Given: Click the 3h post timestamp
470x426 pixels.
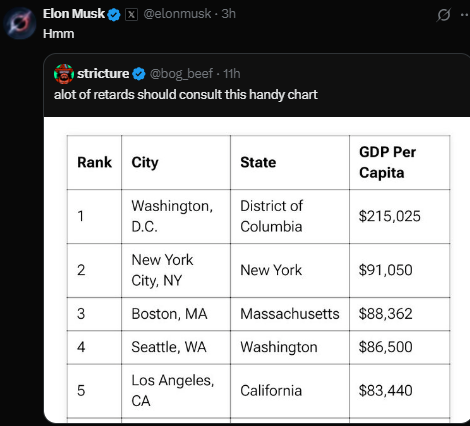Looking at the screenshot, I should (x=229, y=14).
